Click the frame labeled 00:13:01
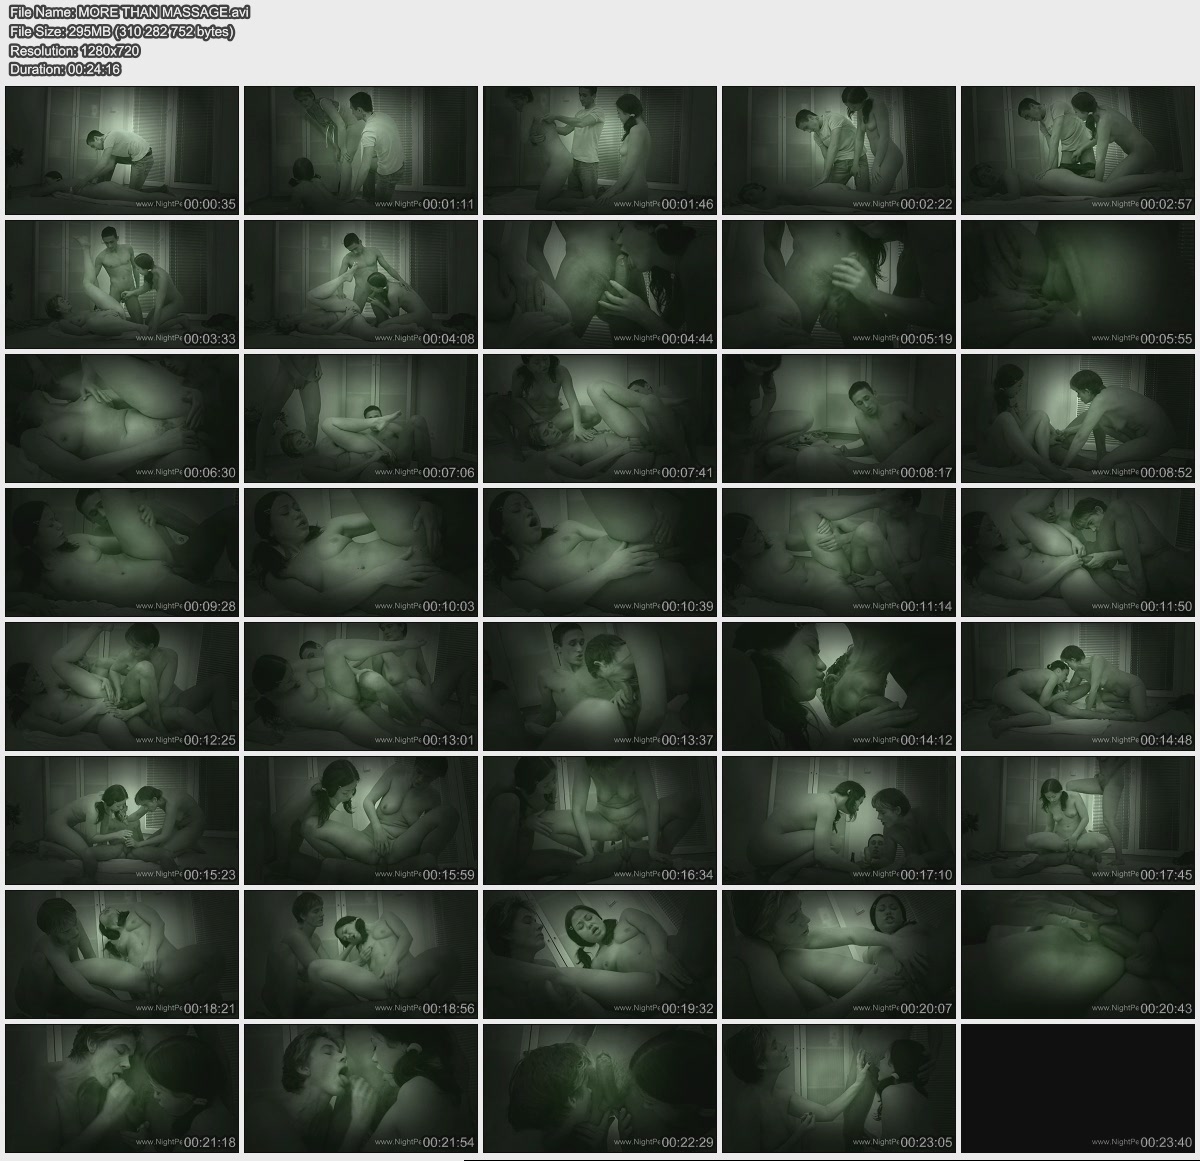The height and width of the screenshot is (1161, 1200). (361, 686)
